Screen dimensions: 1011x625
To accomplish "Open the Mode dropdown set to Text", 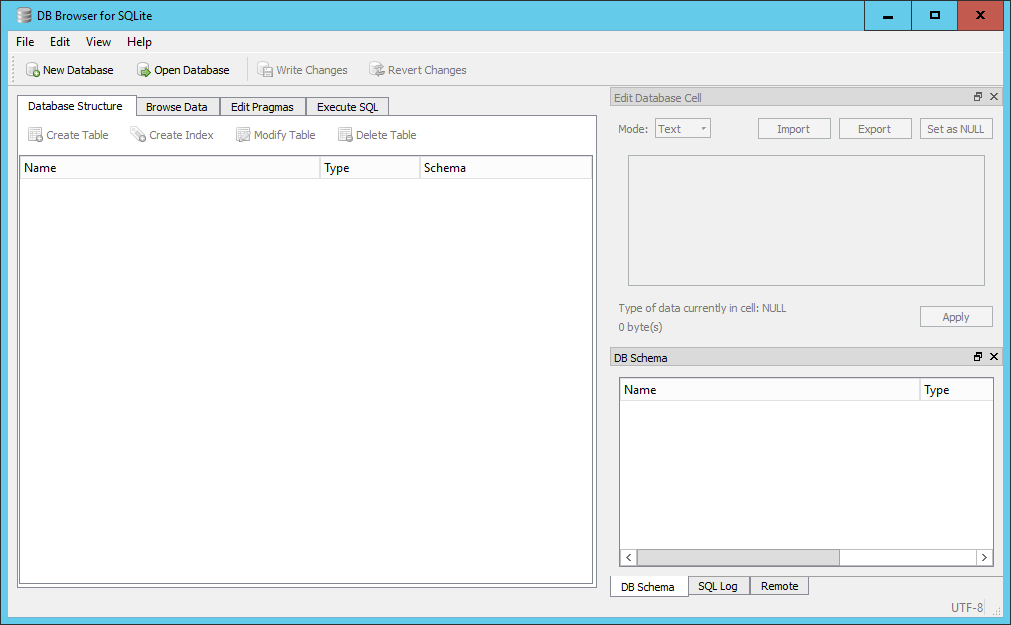I will point(683,129).
